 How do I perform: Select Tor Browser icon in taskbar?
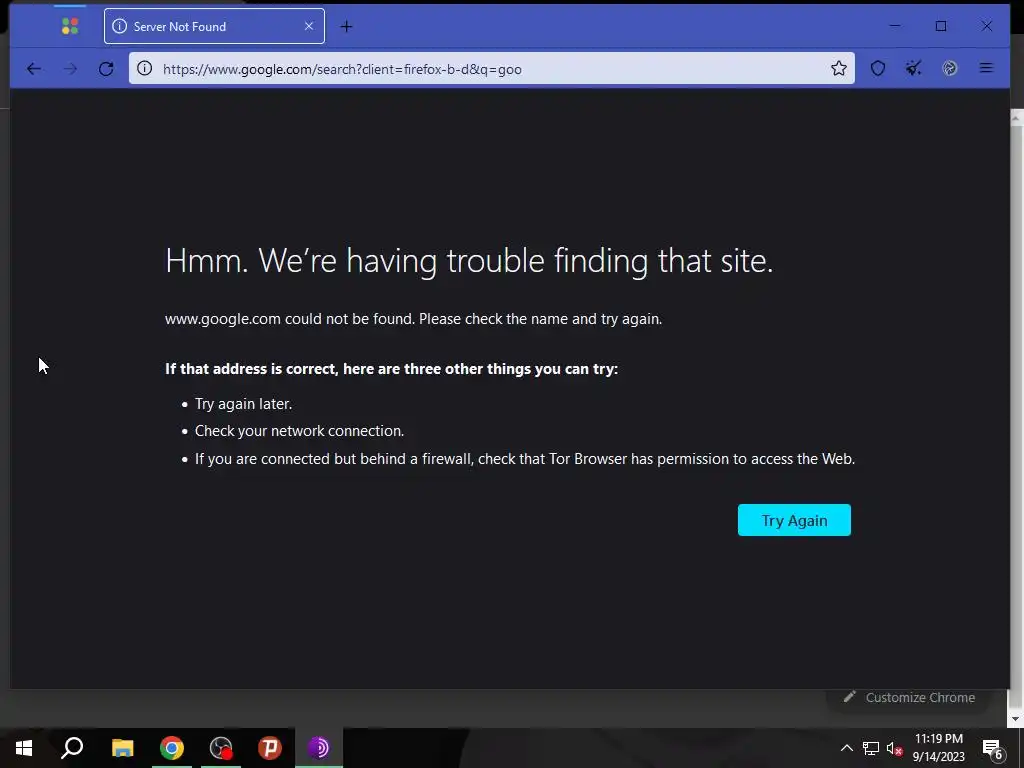pos(319,748)
